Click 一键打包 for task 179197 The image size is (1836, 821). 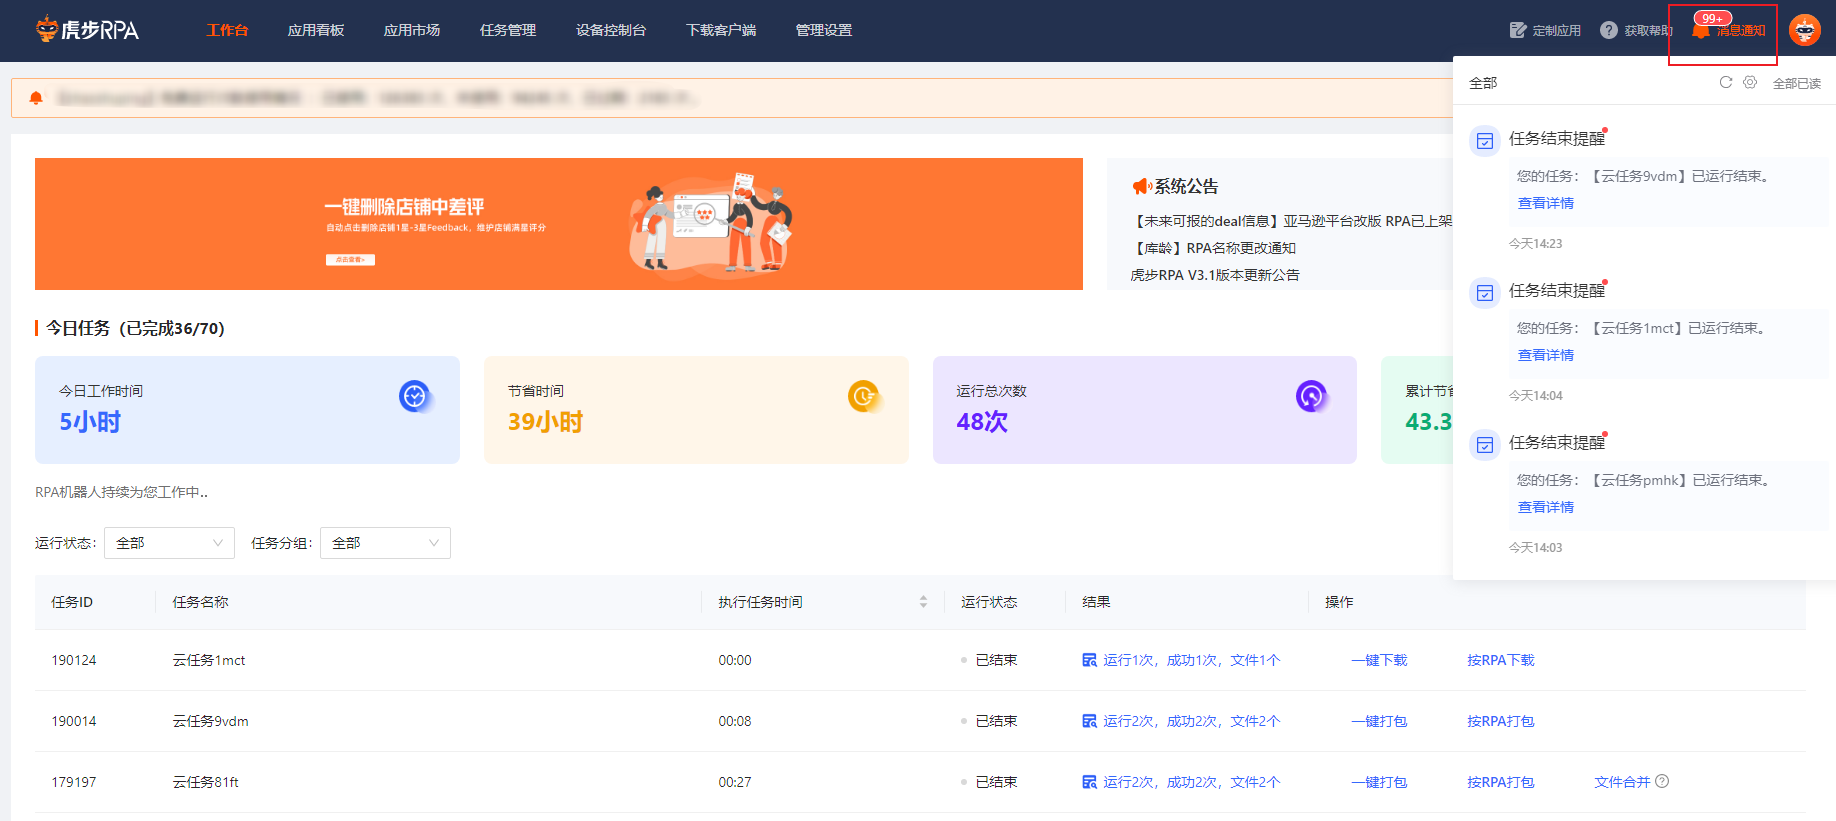tap(1379, 782)
